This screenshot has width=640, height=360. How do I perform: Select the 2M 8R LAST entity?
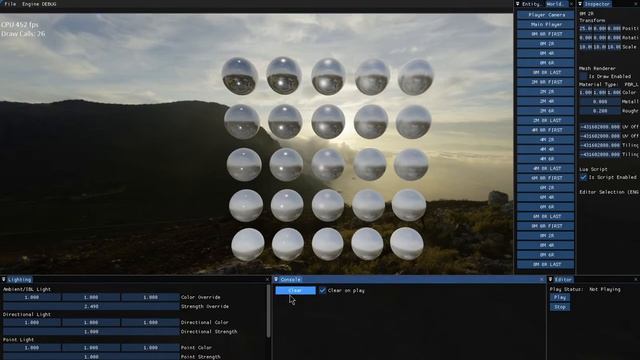click(546, 120)
